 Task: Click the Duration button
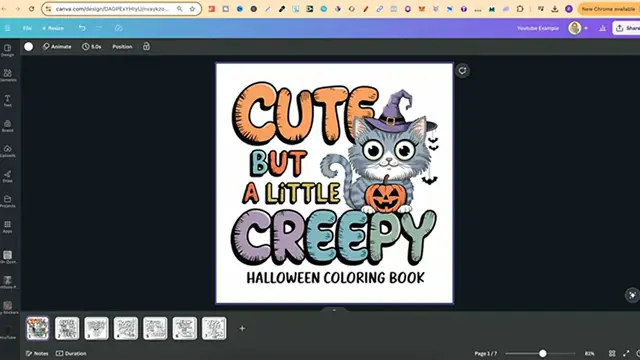coord(71,353)
